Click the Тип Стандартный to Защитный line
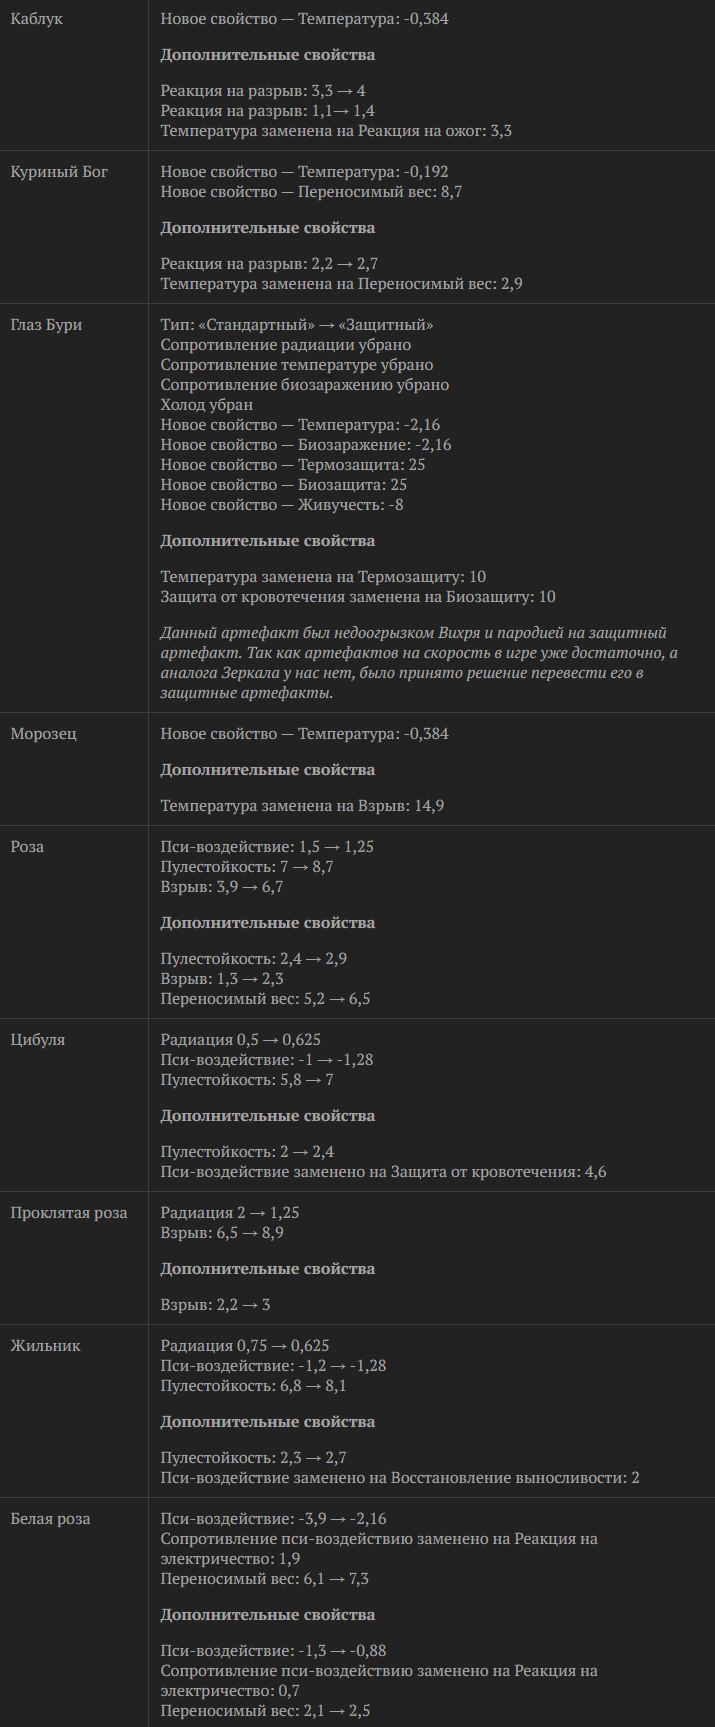The height and width of the screenshot is (1727, 715). (297, 325)
